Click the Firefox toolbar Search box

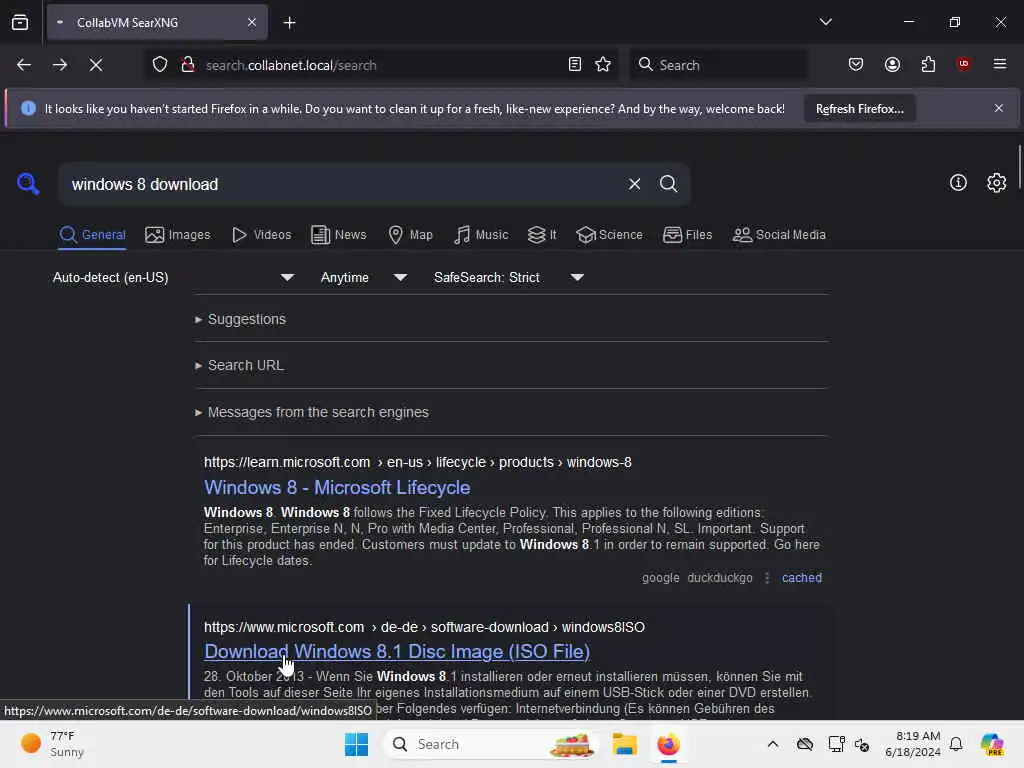coord(718,65)
